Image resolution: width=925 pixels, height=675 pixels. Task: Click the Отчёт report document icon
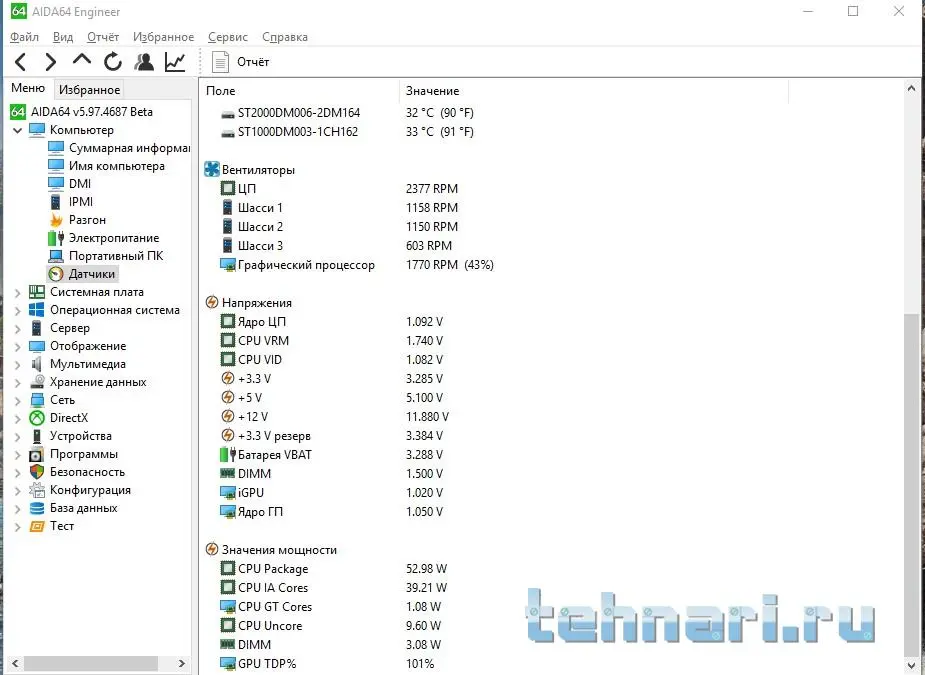220,61
